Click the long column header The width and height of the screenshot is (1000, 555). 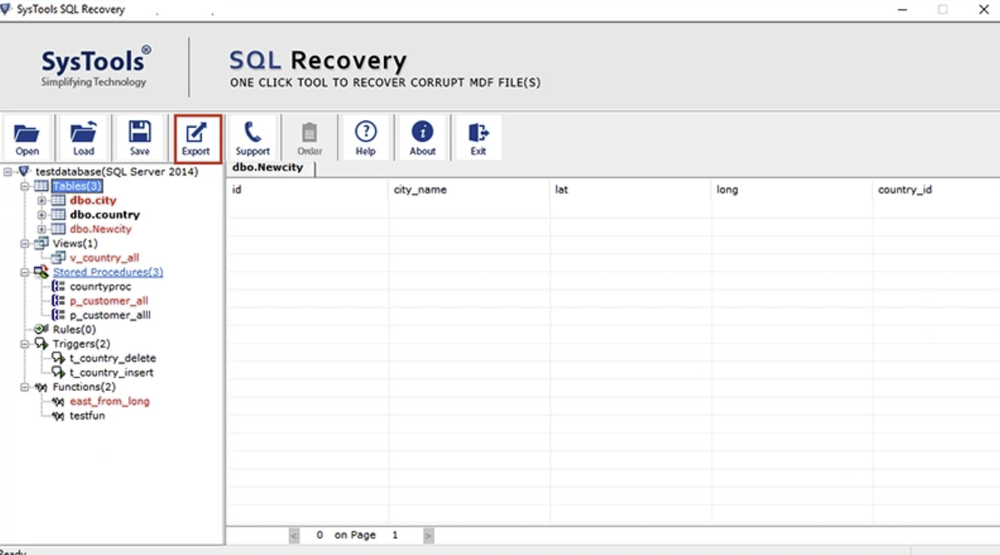pos(791,189)
